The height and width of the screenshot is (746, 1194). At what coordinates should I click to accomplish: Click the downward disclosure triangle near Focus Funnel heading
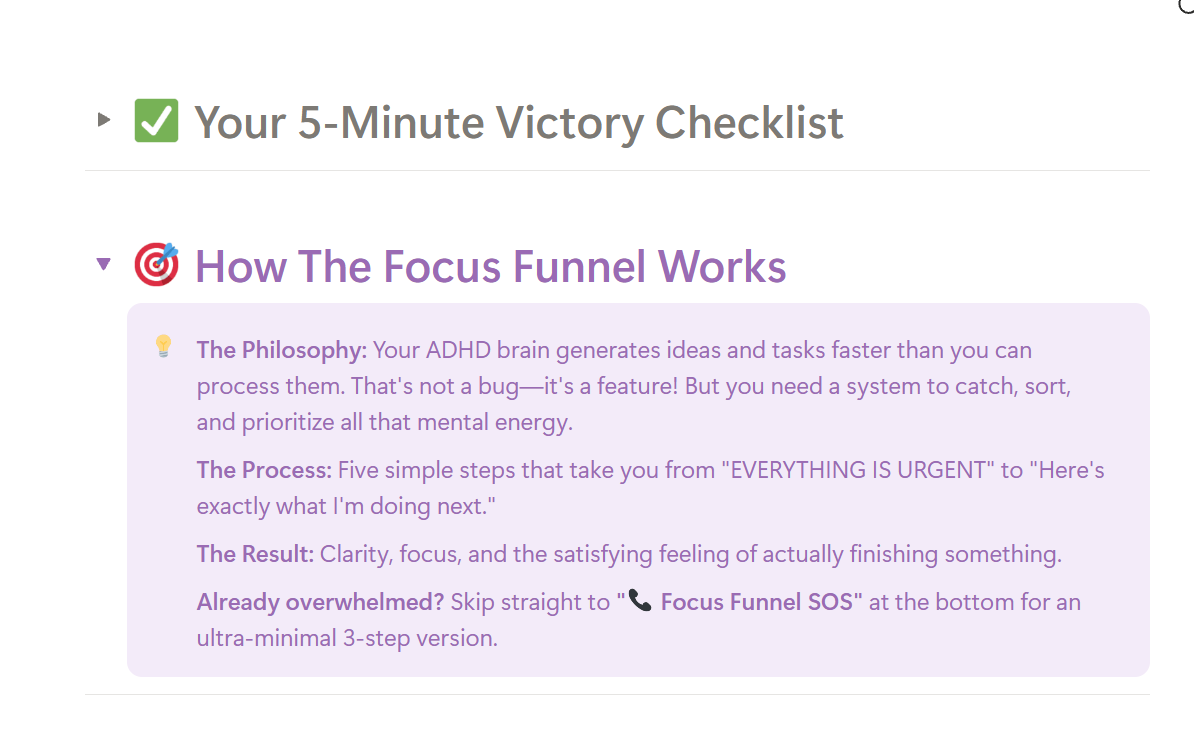103,262
